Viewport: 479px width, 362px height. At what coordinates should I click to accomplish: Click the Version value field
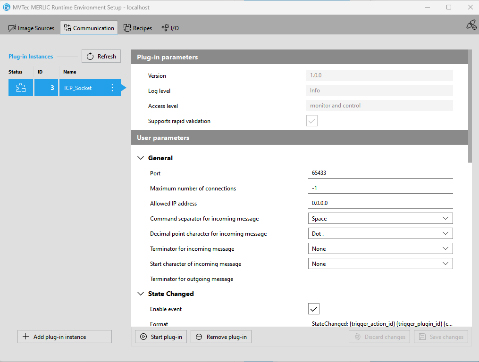tap(379, 75)
